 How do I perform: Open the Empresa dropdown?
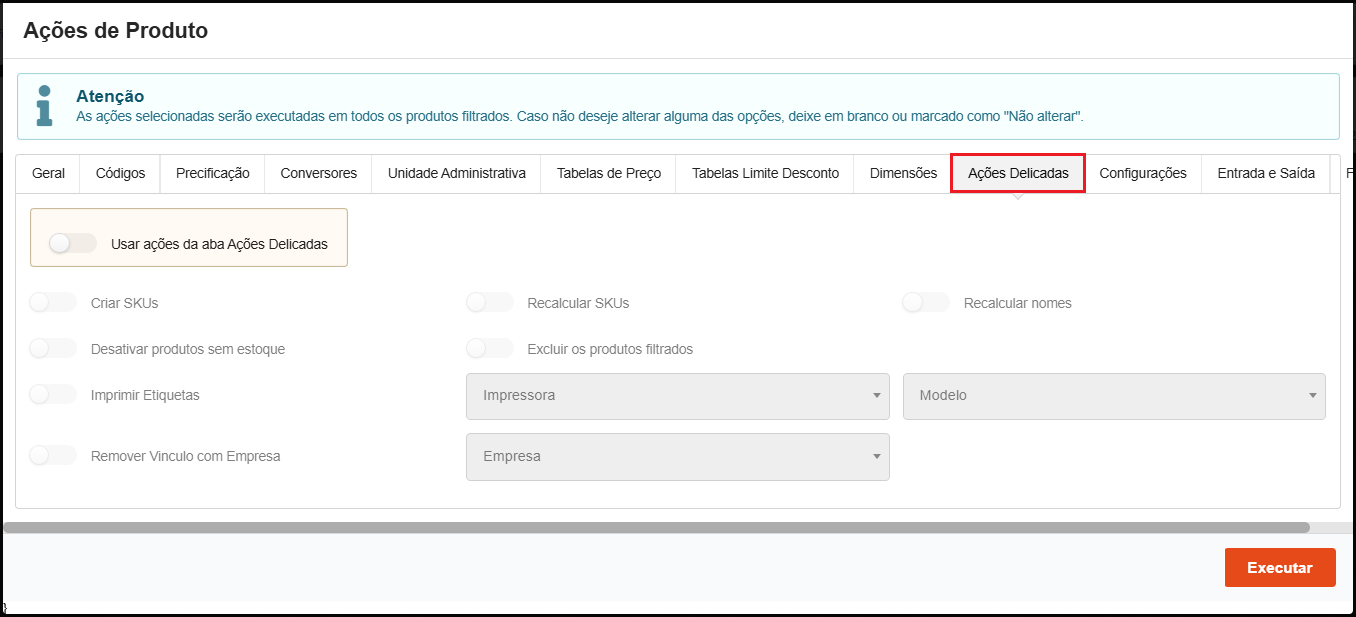click(677, 456)
